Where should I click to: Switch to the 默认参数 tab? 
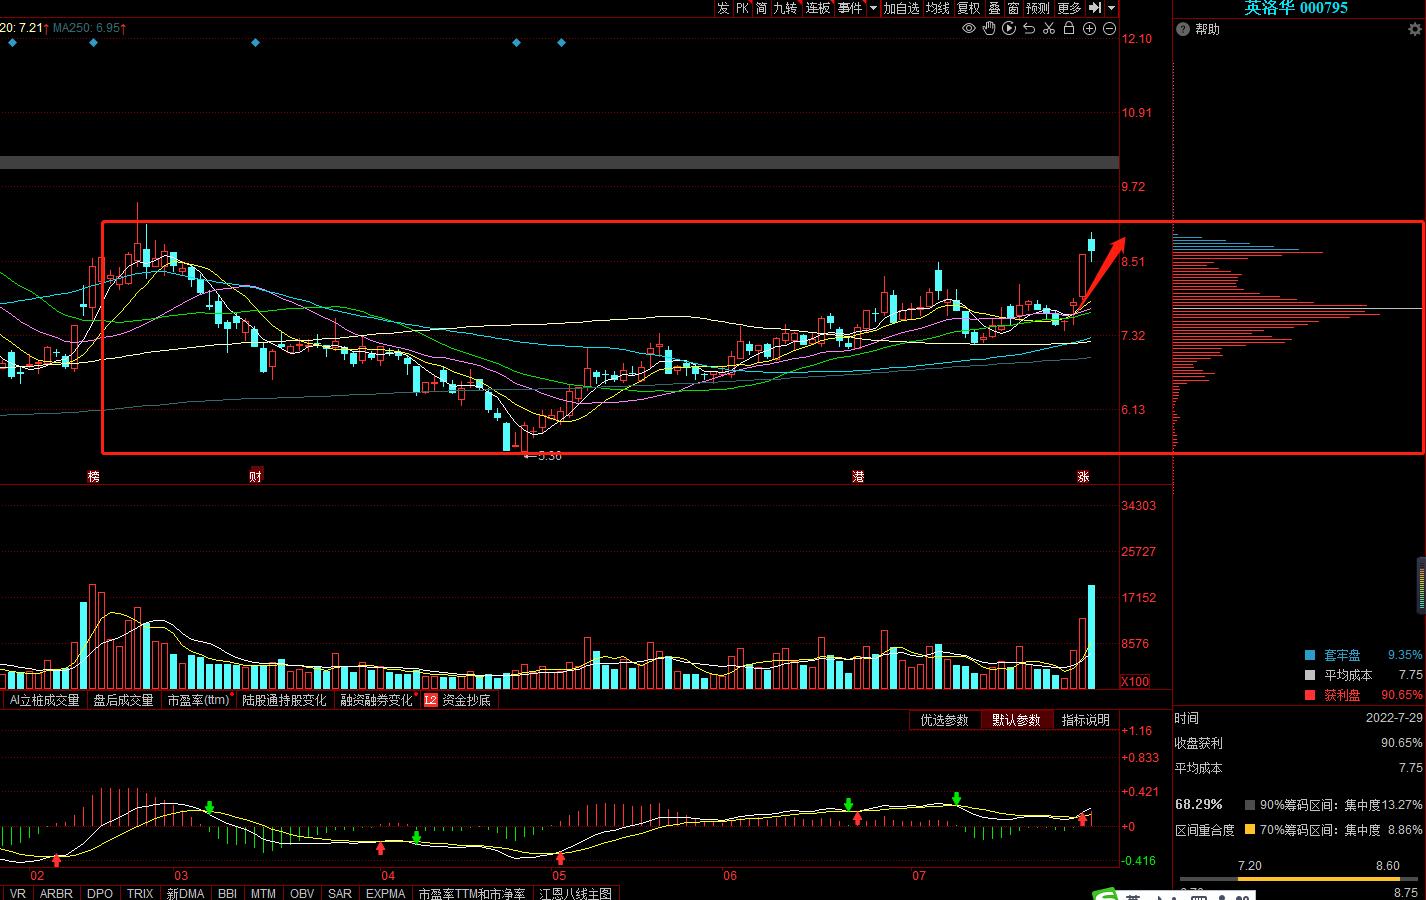point(1015,720)
